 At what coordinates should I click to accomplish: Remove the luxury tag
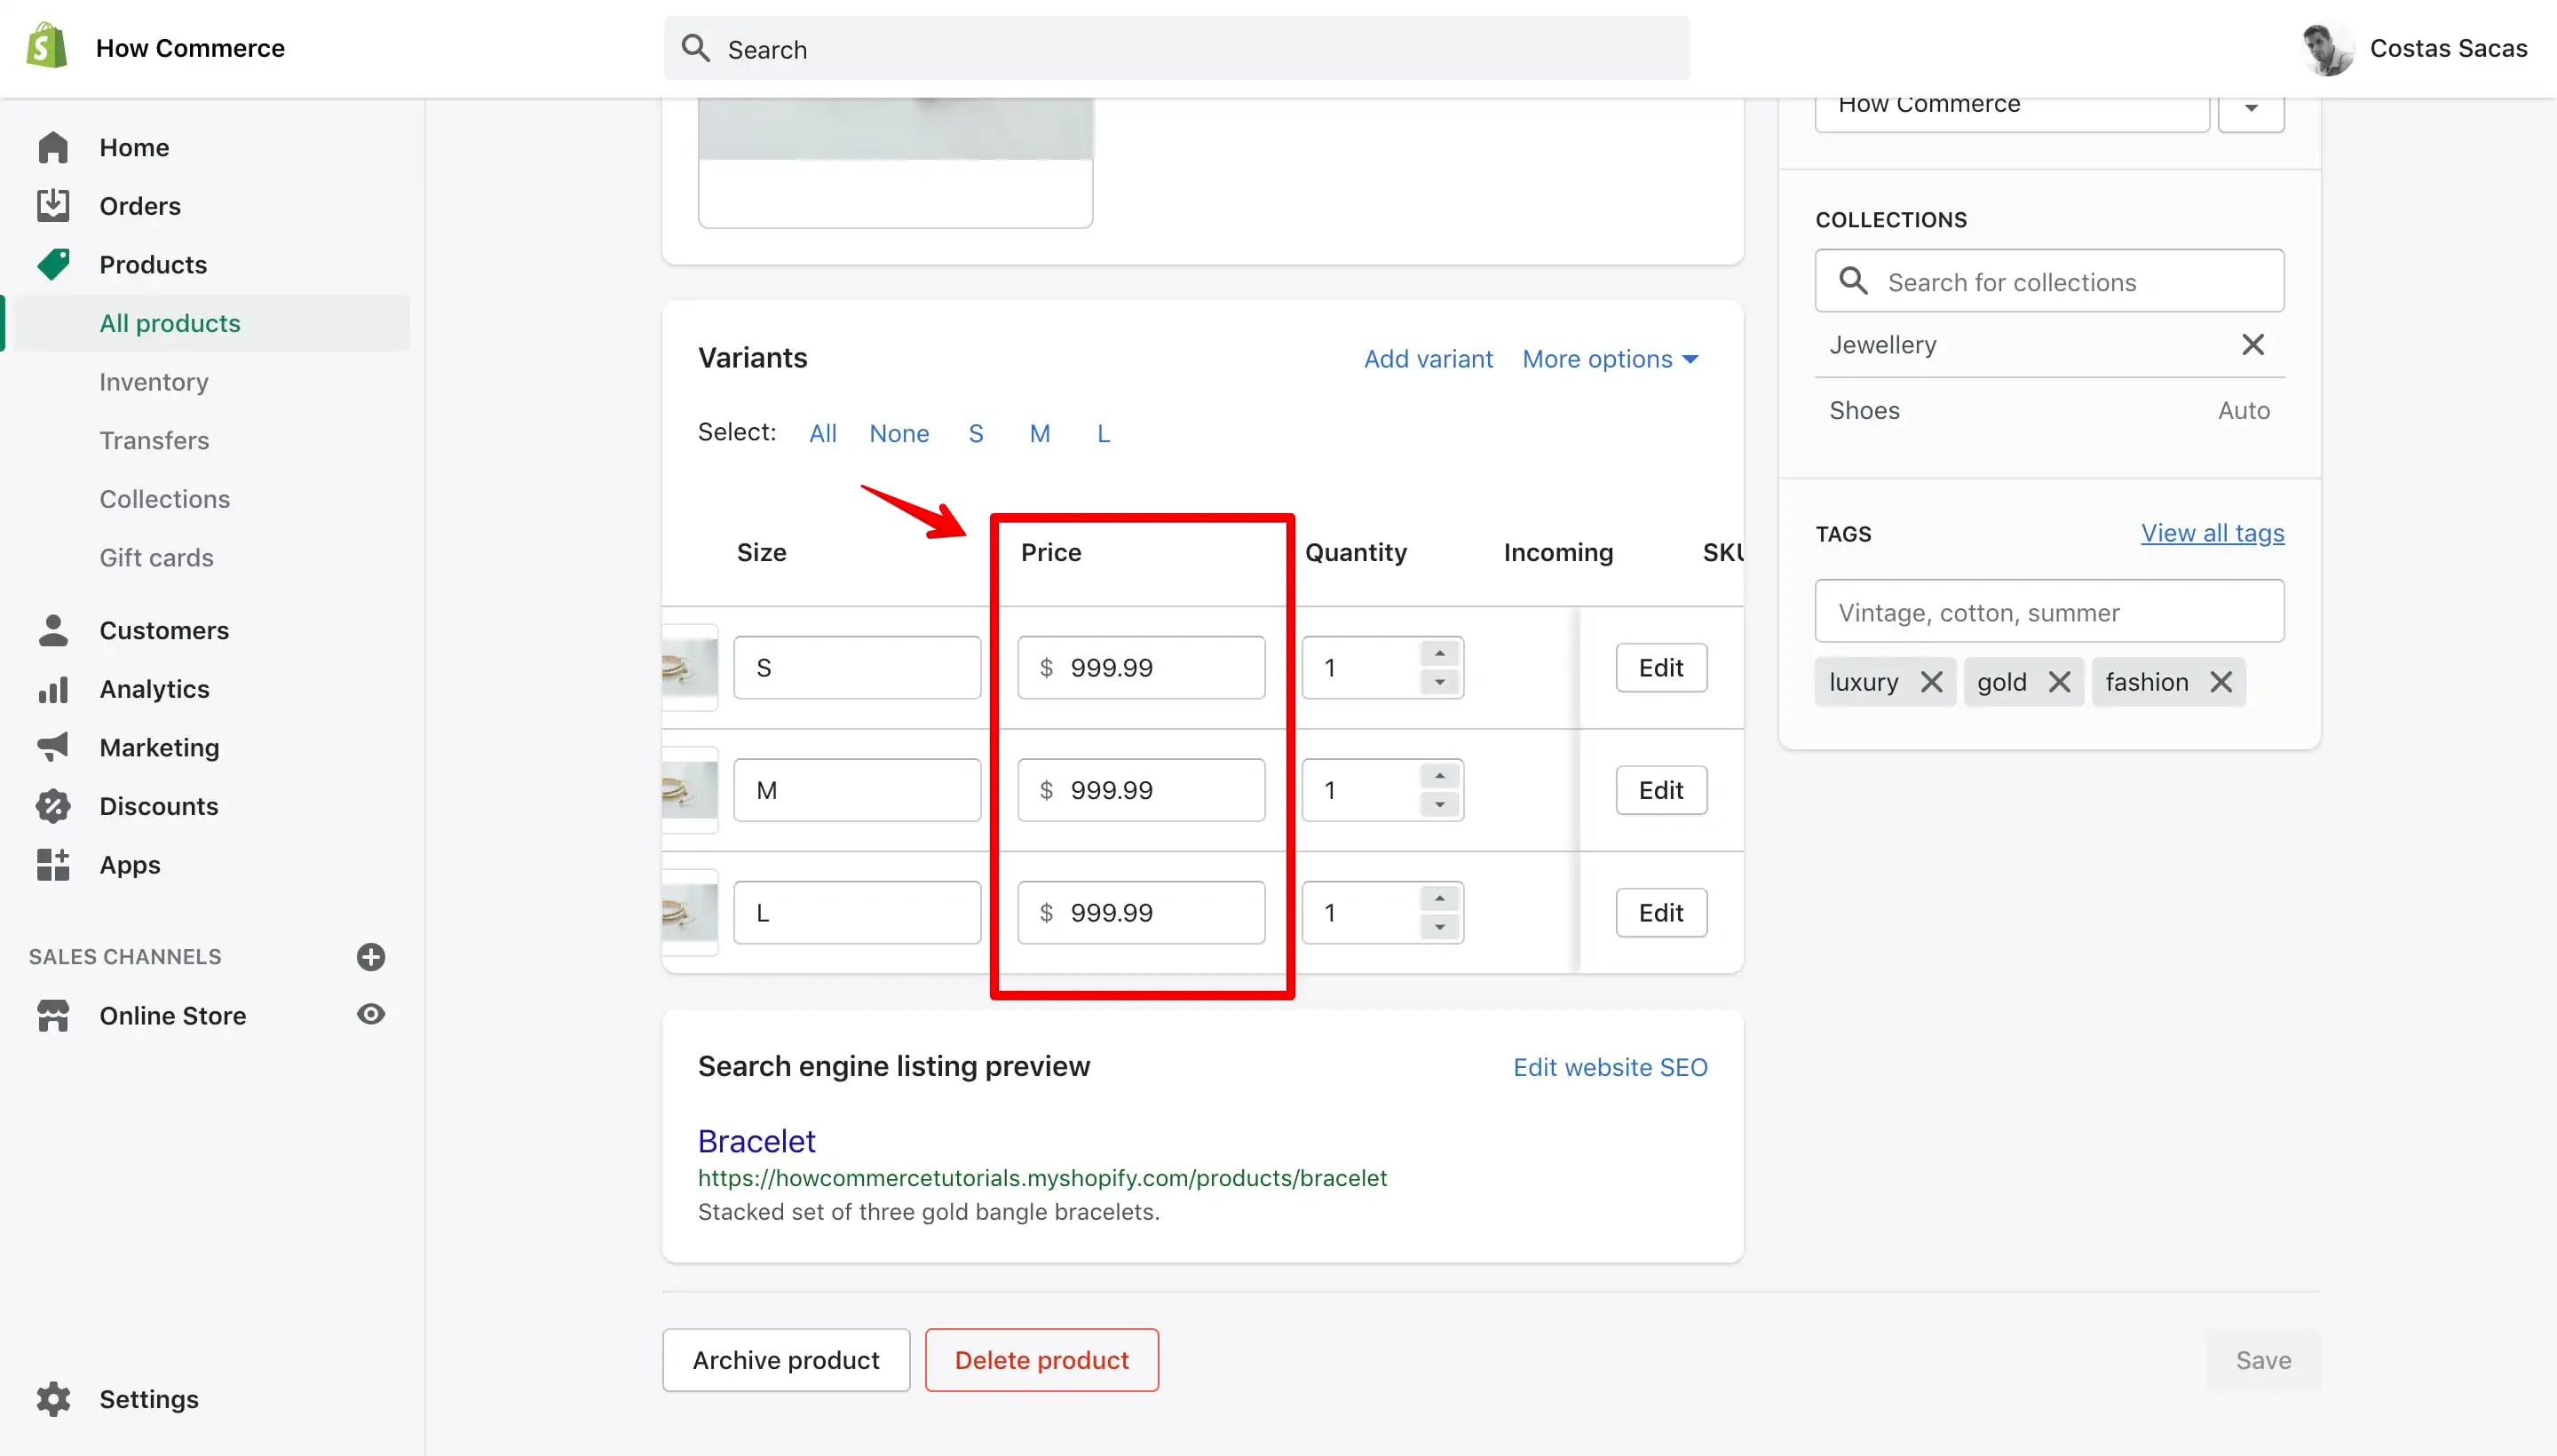[x=1931, y=682]
